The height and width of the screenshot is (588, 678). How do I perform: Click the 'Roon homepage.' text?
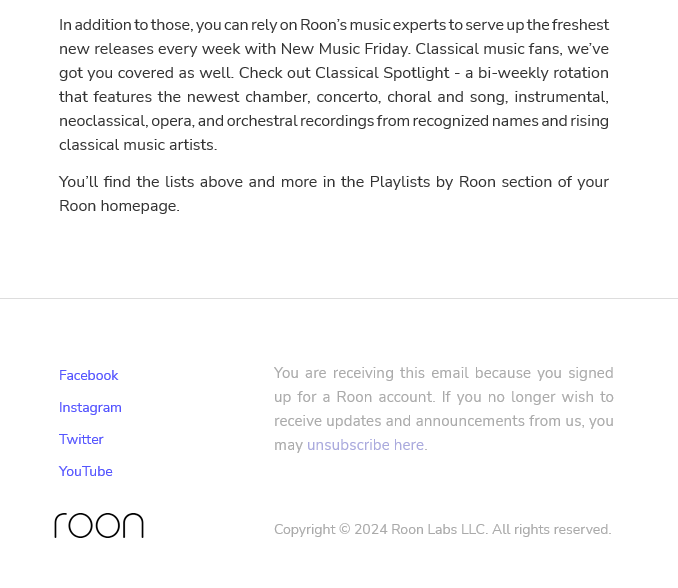[119, 206]
